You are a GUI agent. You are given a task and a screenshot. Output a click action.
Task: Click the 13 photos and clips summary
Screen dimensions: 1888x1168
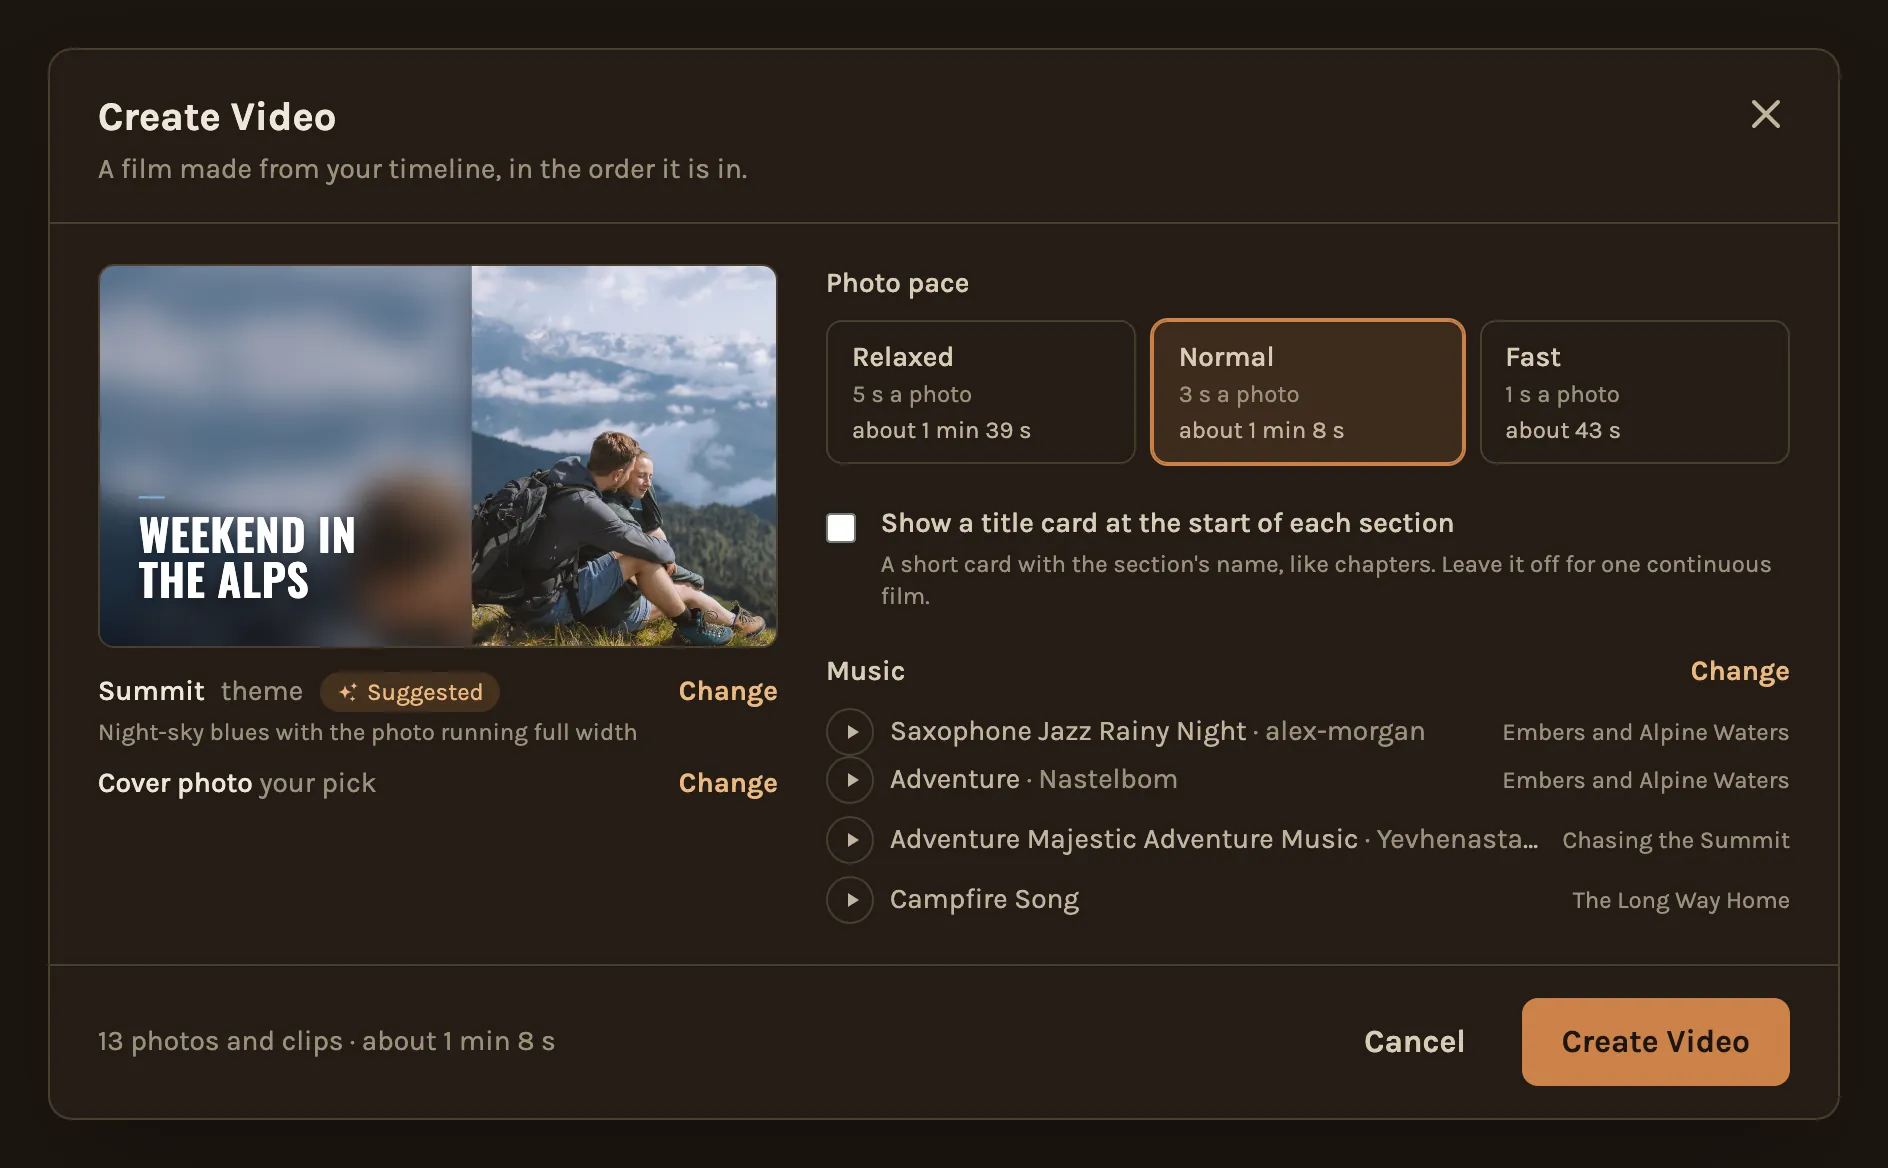[327, 1042]
